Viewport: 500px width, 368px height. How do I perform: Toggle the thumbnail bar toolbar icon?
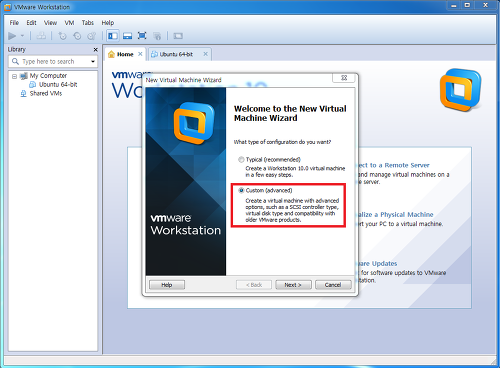pos(127,36)
